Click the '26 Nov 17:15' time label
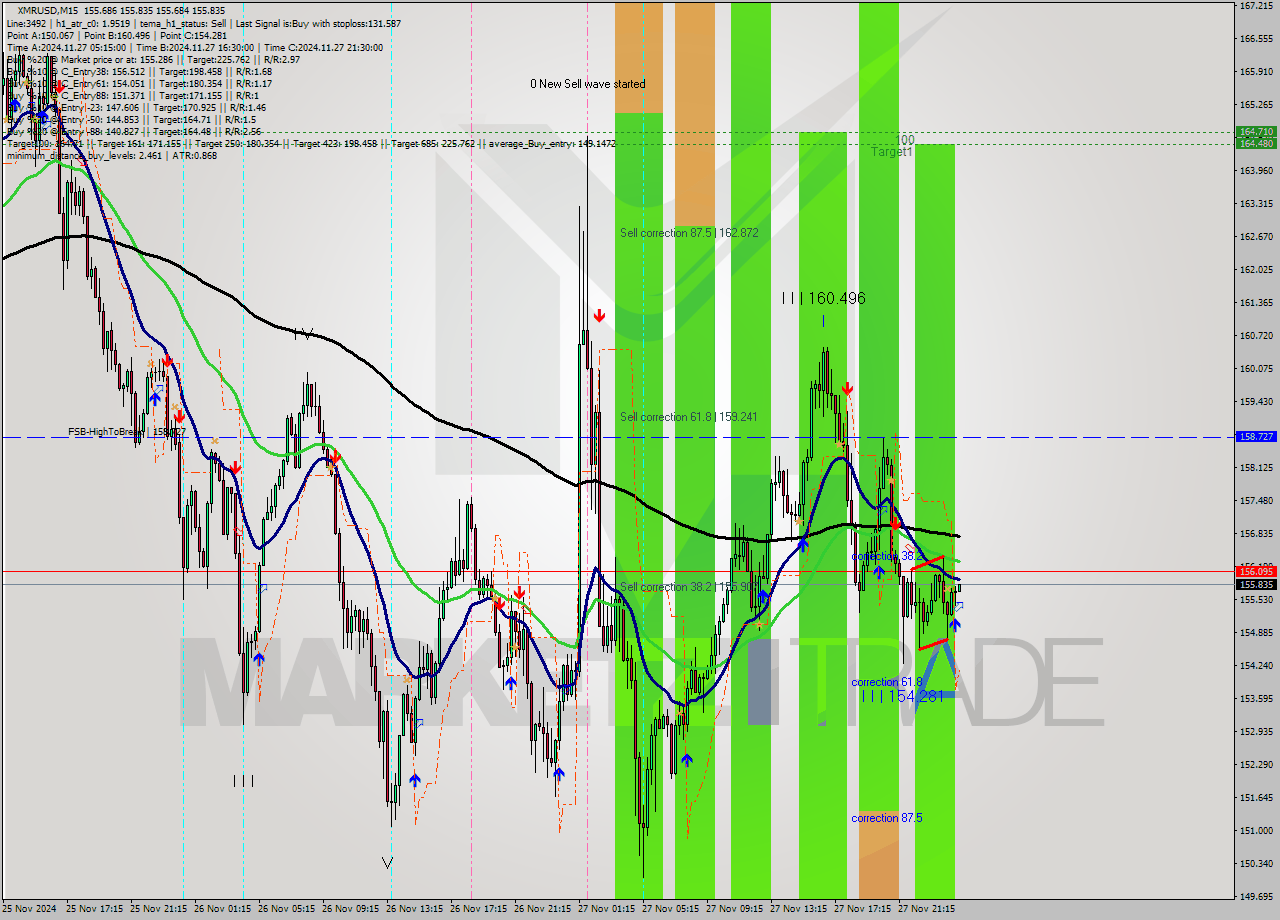1280x920 pixels. (x=478, y=910)
